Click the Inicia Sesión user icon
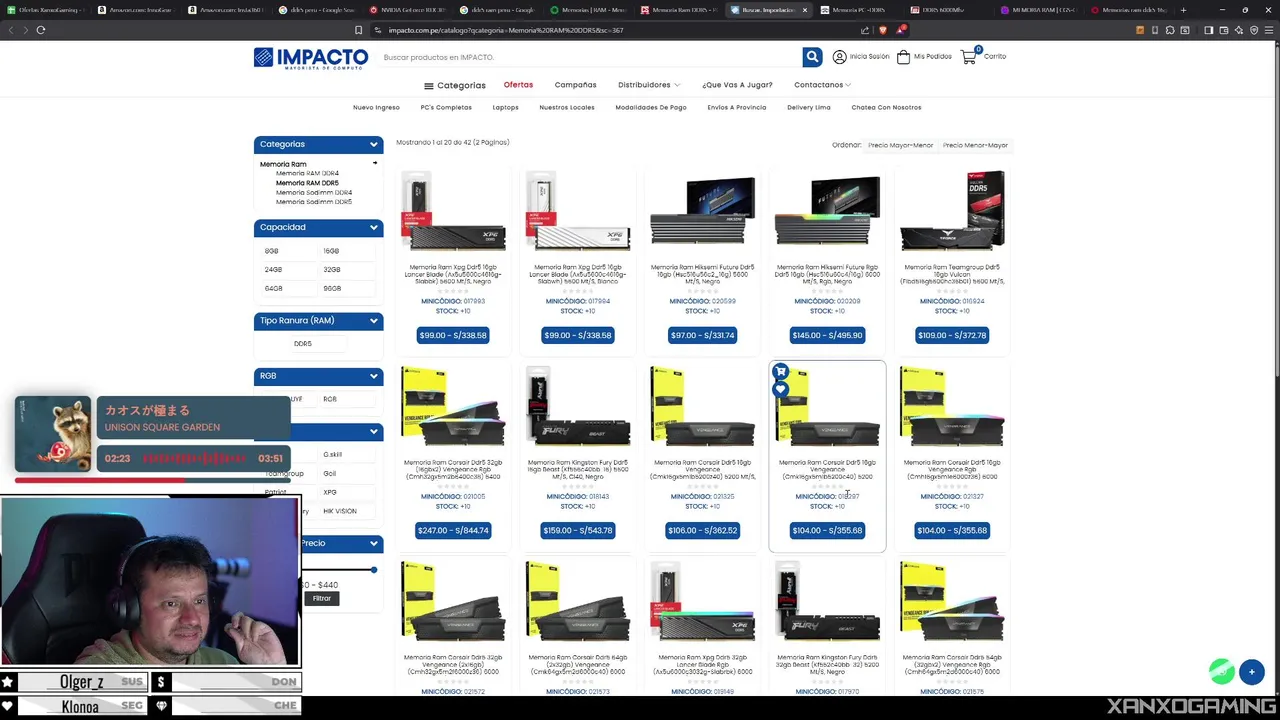This screenshot has width=1280, height=720. pyautogui.click(x=839, y=57)
